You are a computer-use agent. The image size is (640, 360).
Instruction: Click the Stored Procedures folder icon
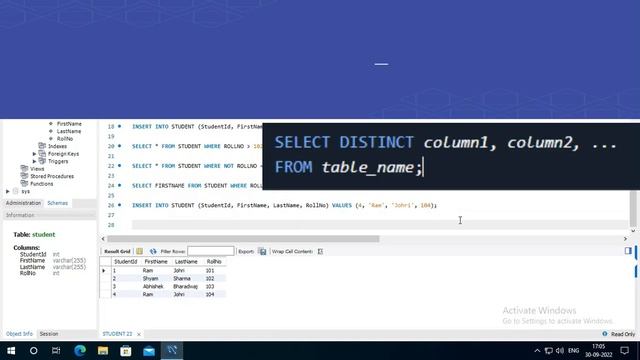[24, 176]
